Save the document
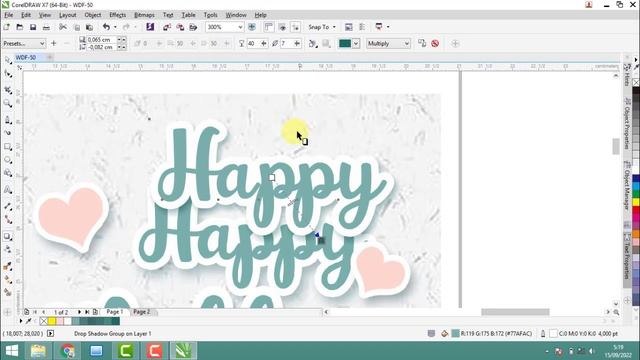Image resolution: width=640 pixels, height=360 pixels. coord(33,27)
